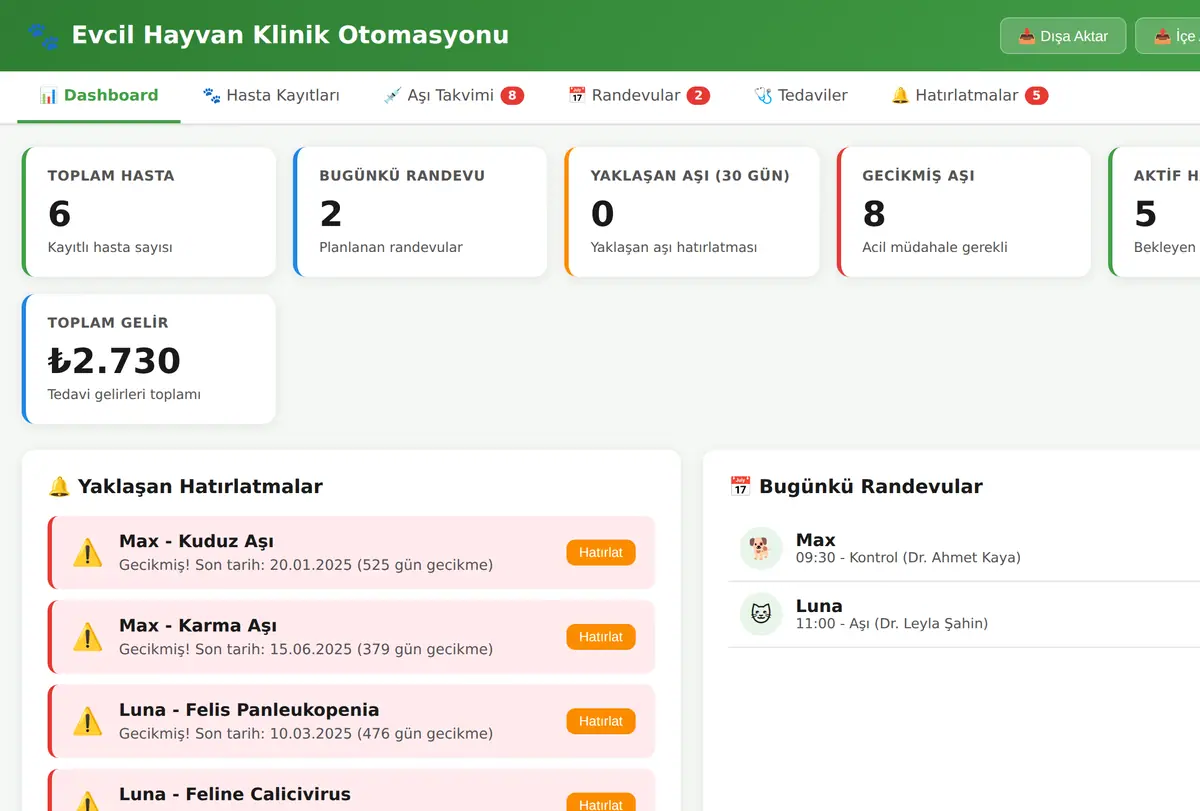The image size is (1200, 811).
Task: Click the red 5 badge on Hatırlatmalar
Action: 1036,96
